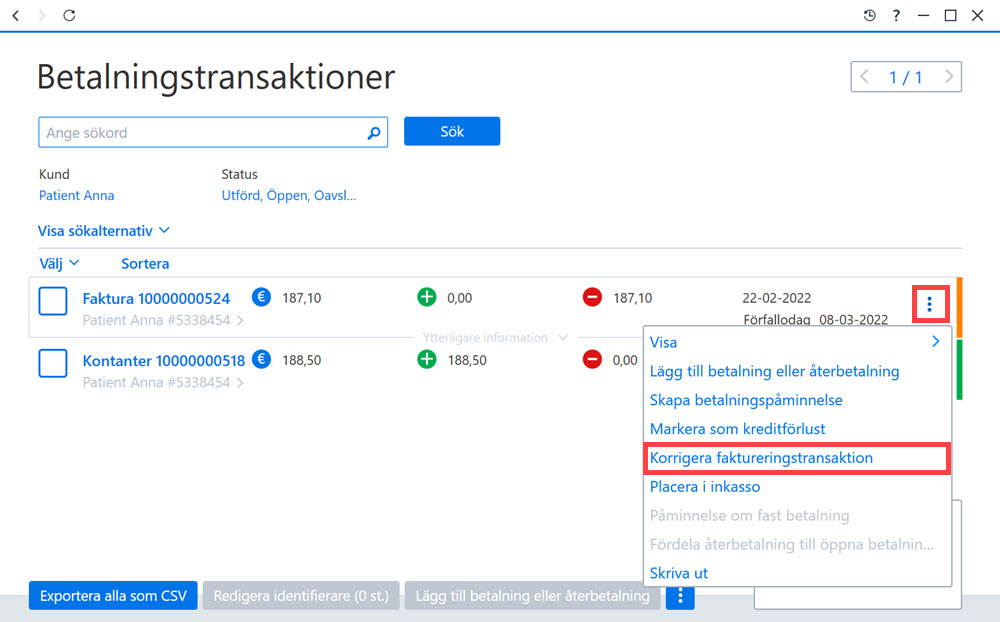Expand Visa sökalternativ
The width and height of the screenshot is (1000, 622).
103,231
